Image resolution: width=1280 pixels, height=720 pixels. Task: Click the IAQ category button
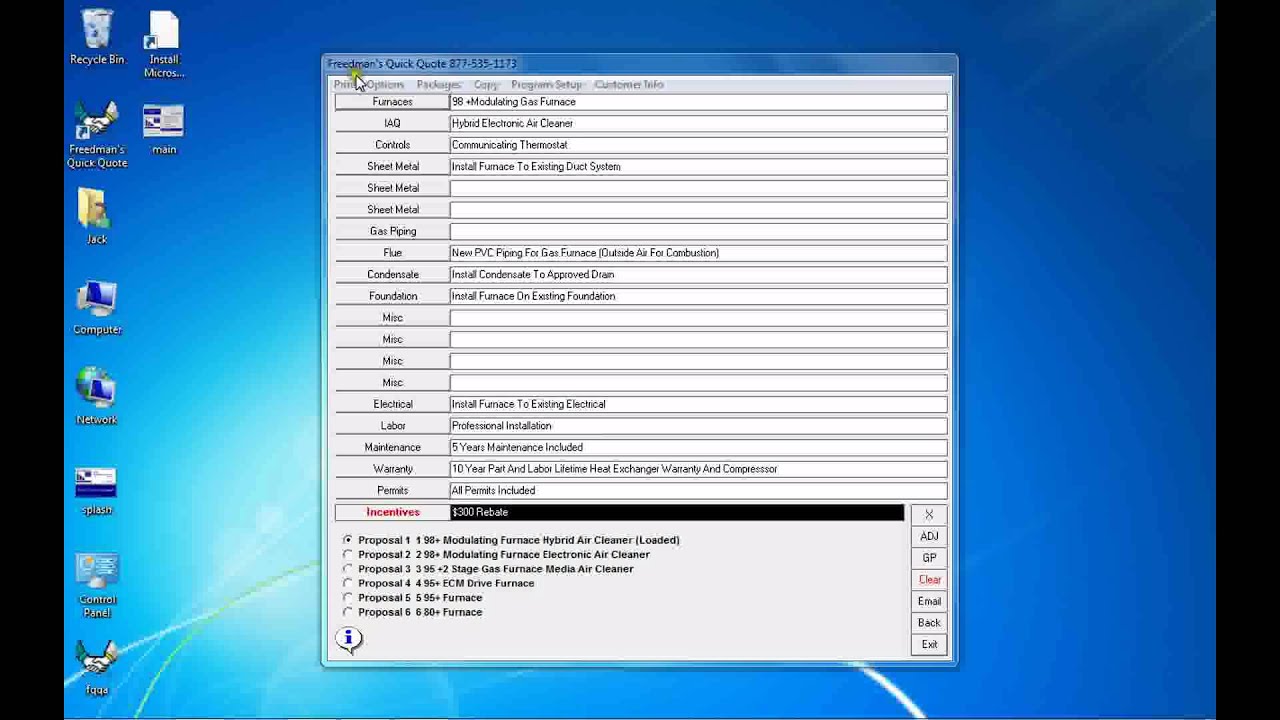392,123
